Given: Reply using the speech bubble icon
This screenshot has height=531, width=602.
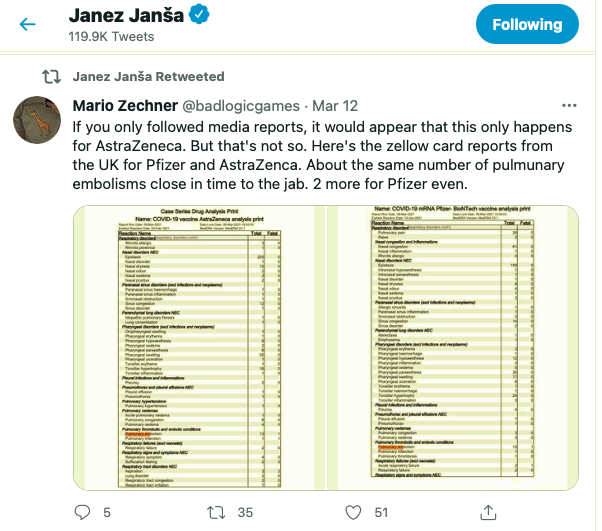Looking at the screenshot, I should pyautogui.click(x=83, y=512).
